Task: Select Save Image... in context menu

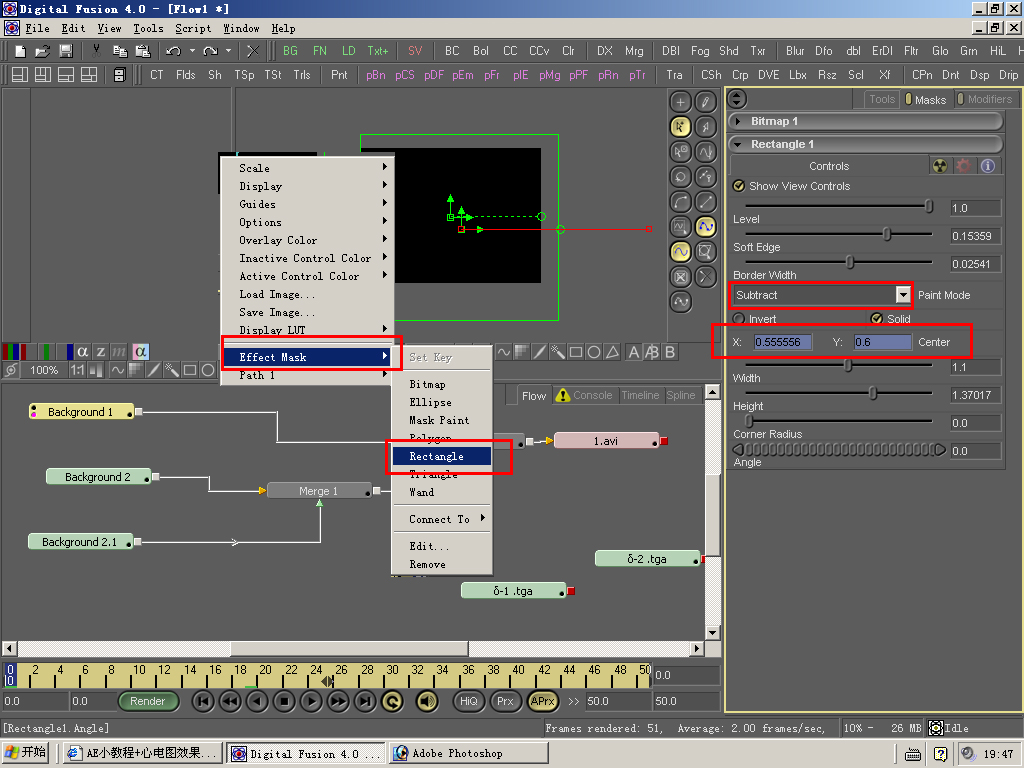Action: [308, 312]
